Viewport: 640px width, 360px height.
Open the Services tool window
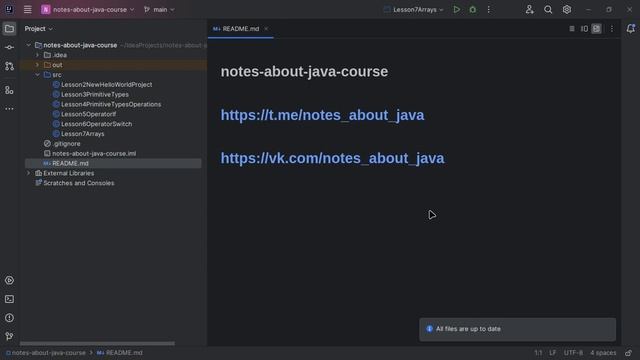[9, 280]
